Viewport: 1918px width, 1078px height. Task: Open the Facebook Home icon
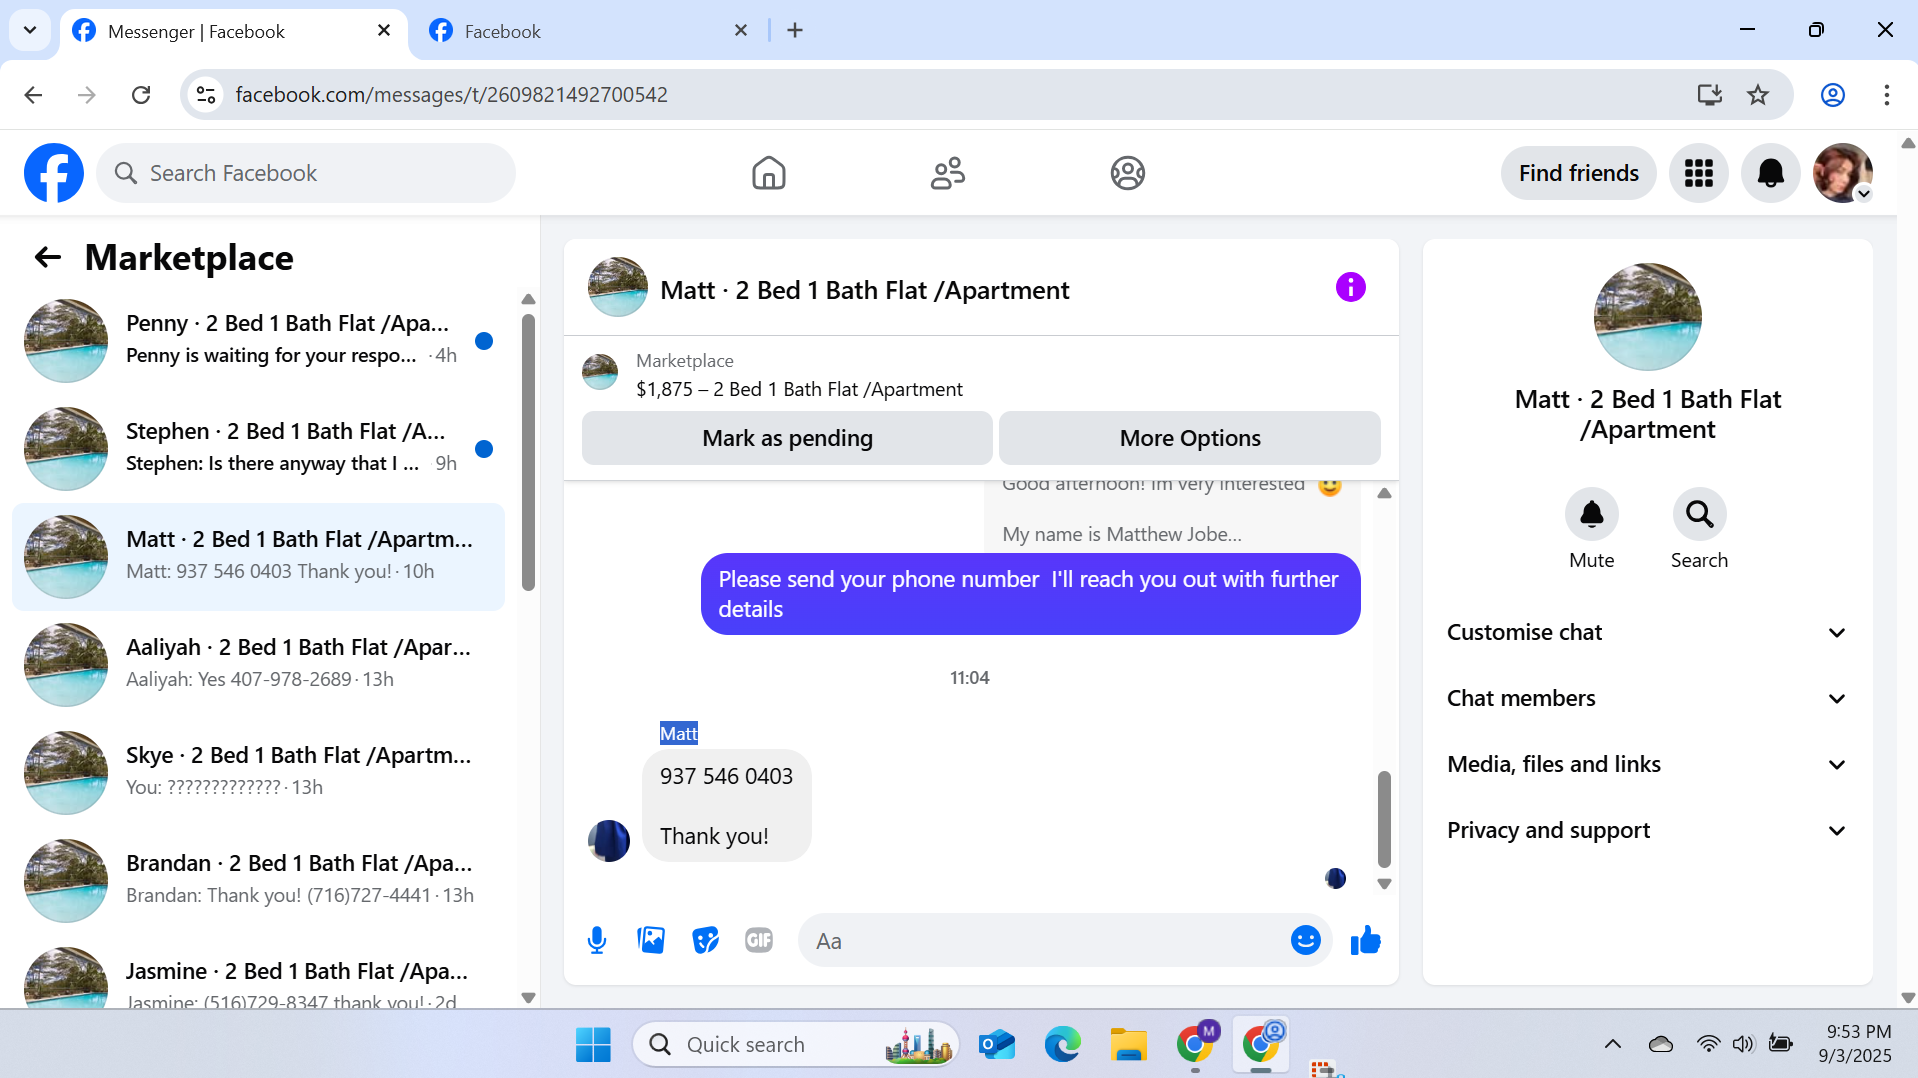pos(768,173)
